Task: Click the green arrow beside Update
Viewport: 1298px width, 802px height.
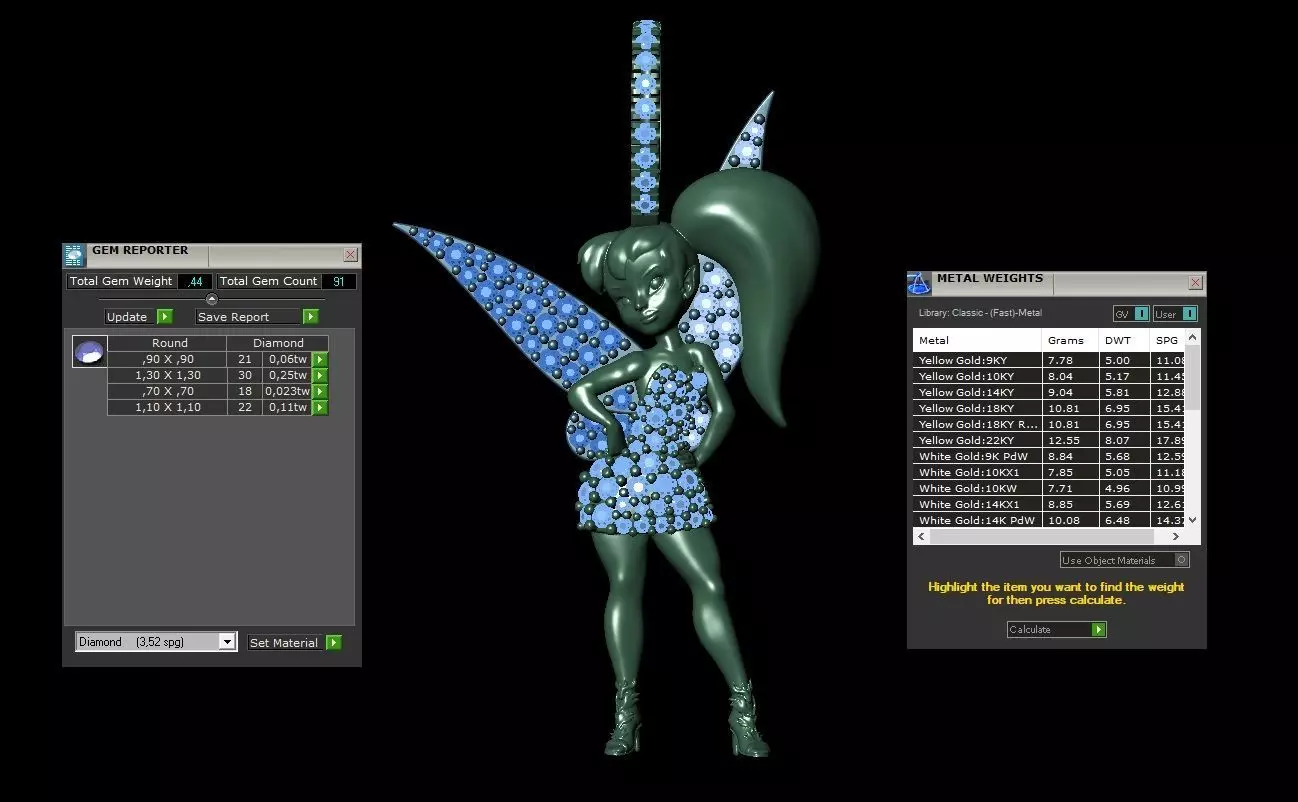Action: [x=164, y=317]
